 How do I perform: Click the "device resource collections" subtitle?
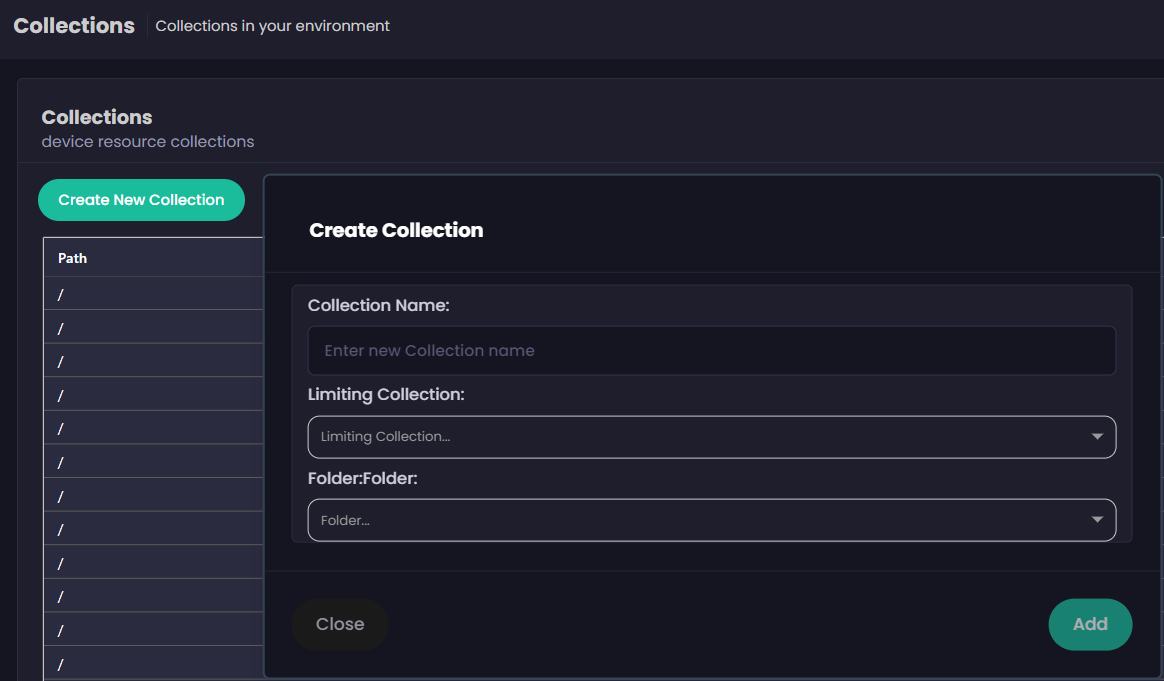click(148, 142)
